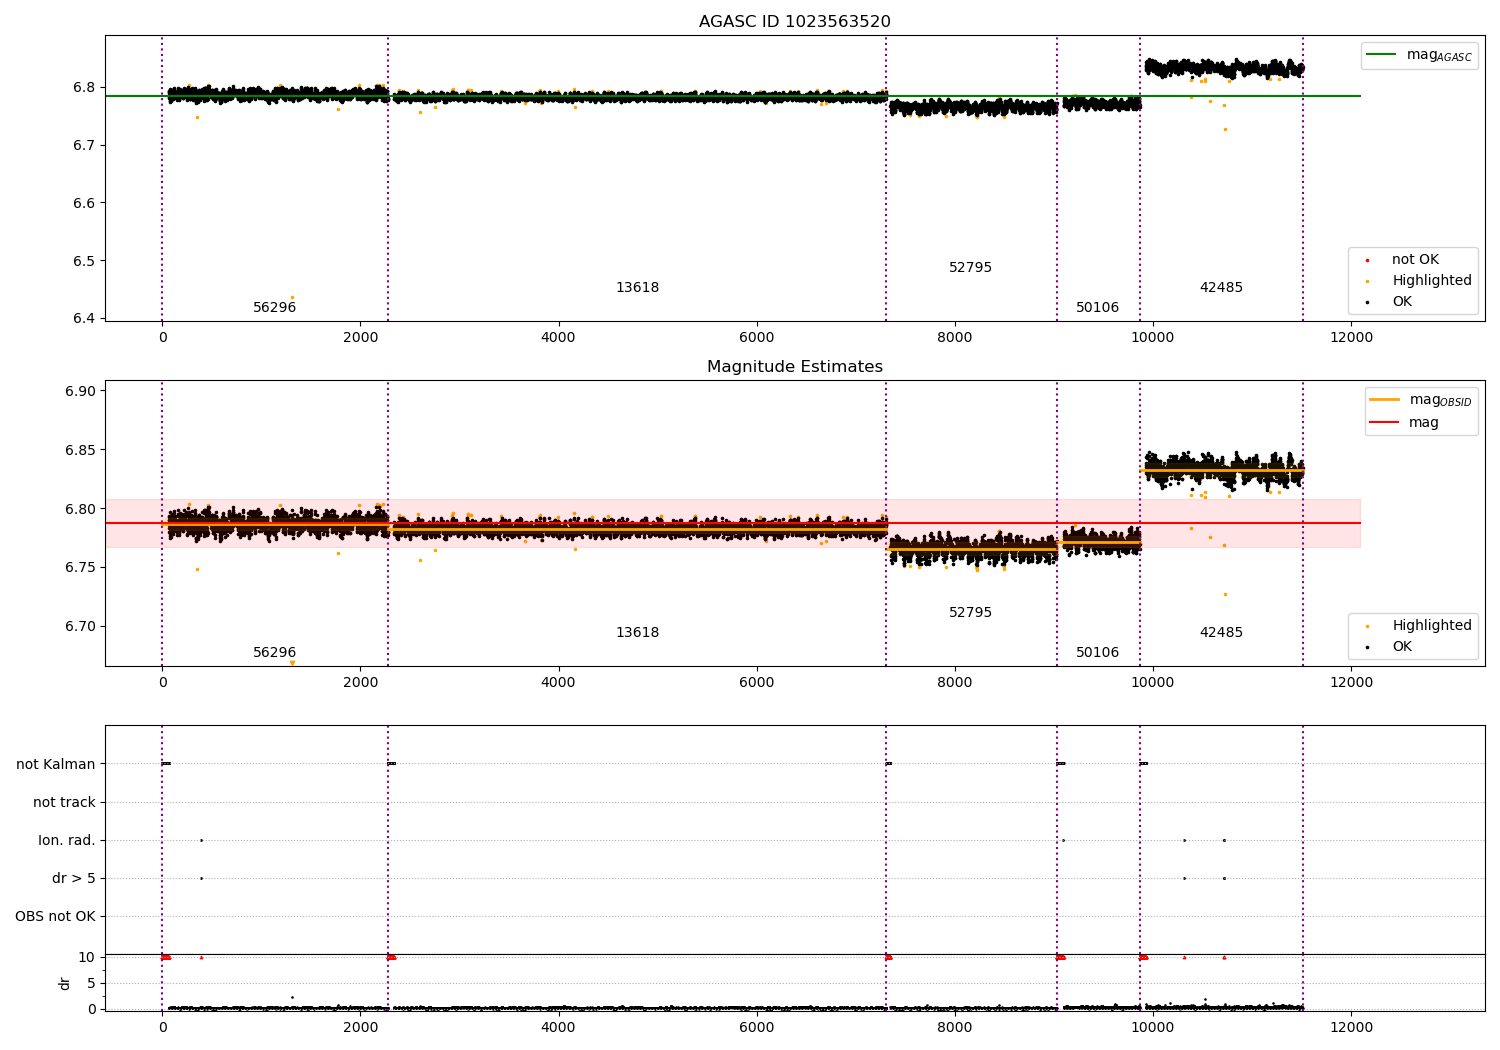Click obsid label 50106 in AGASC ID plot

tap(1097, 308)
